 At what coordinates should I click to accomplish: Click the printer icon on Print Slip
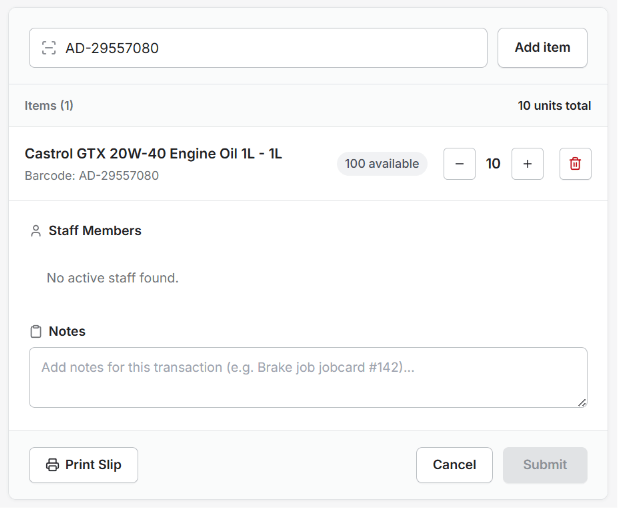click(52, 465)
